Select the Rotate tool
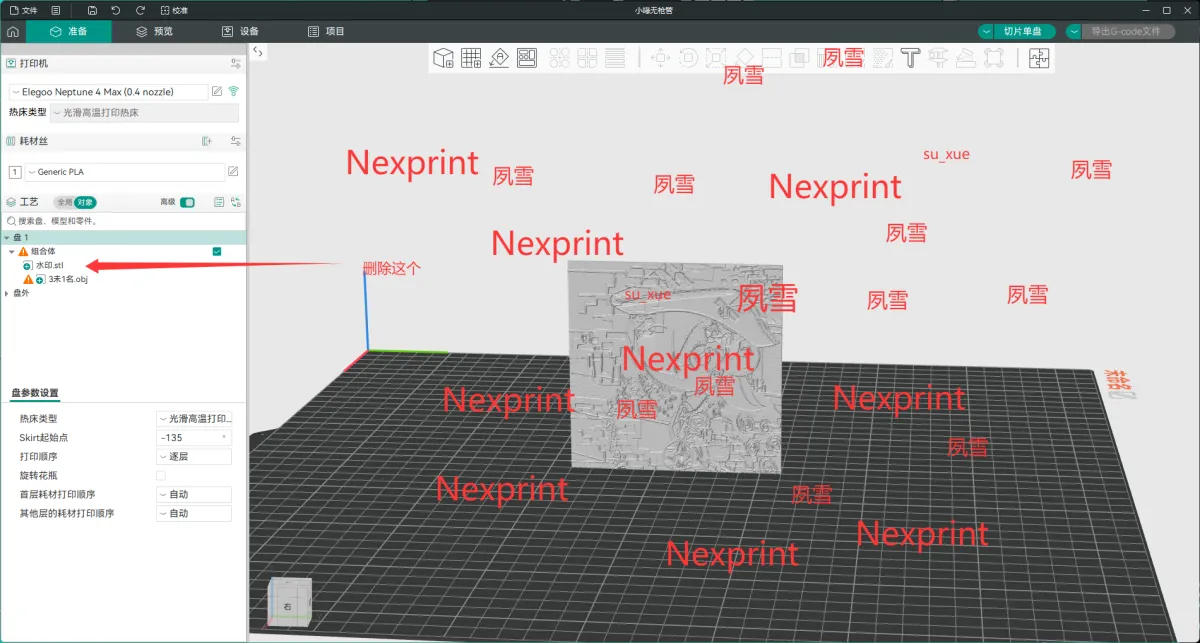Screen dimensions: 1200x643 (688, 58)
